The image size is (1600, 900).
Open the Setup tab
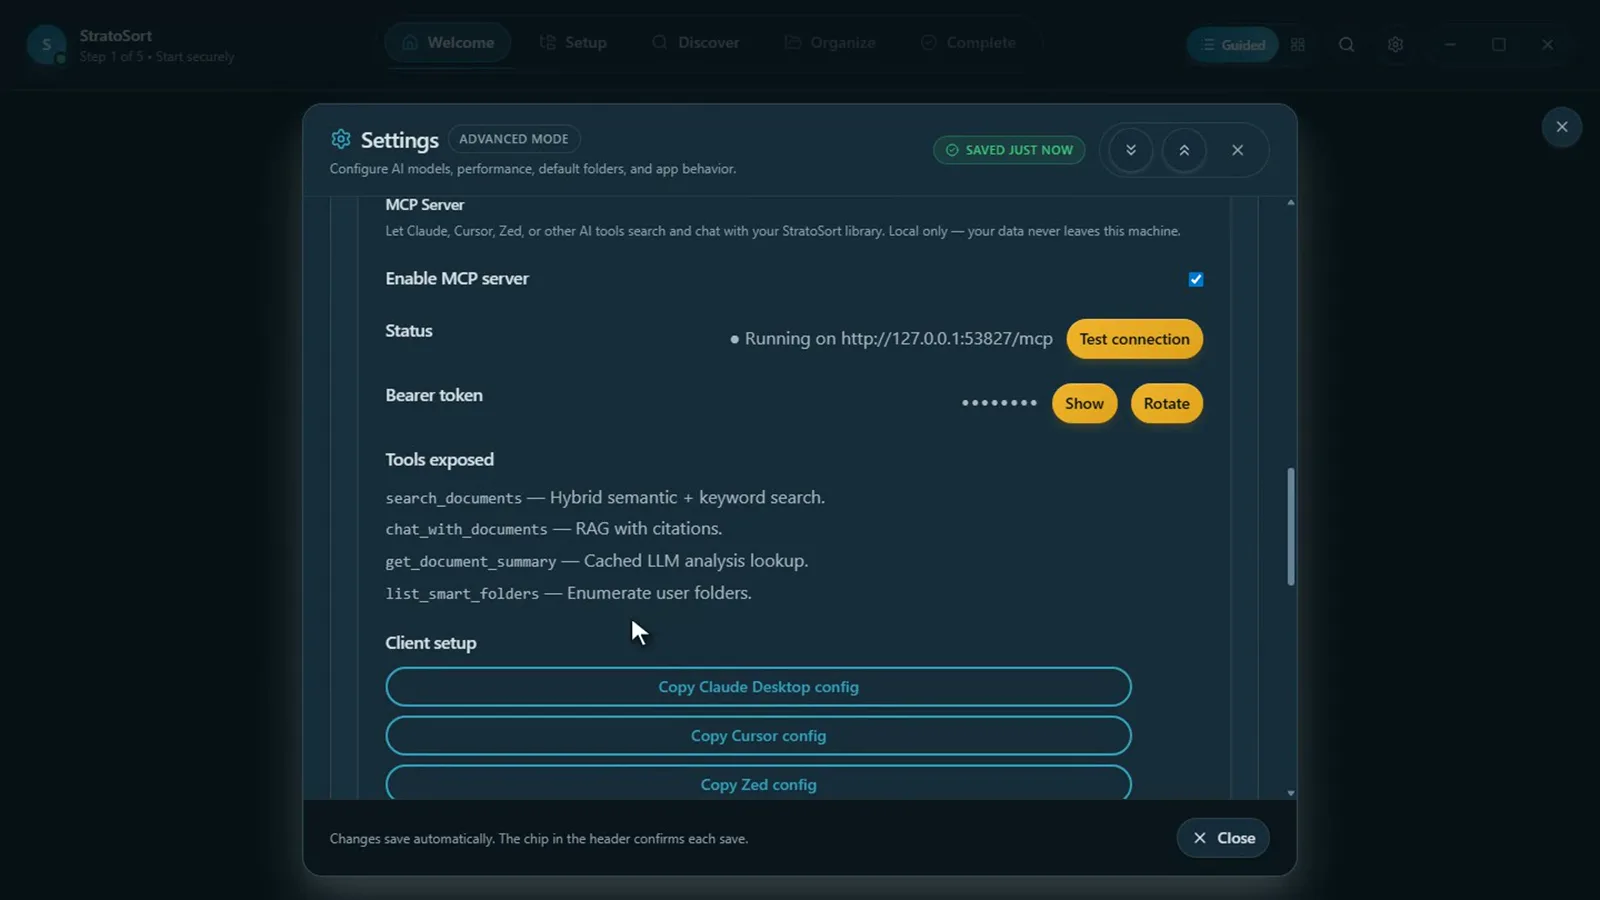point(573,43)
